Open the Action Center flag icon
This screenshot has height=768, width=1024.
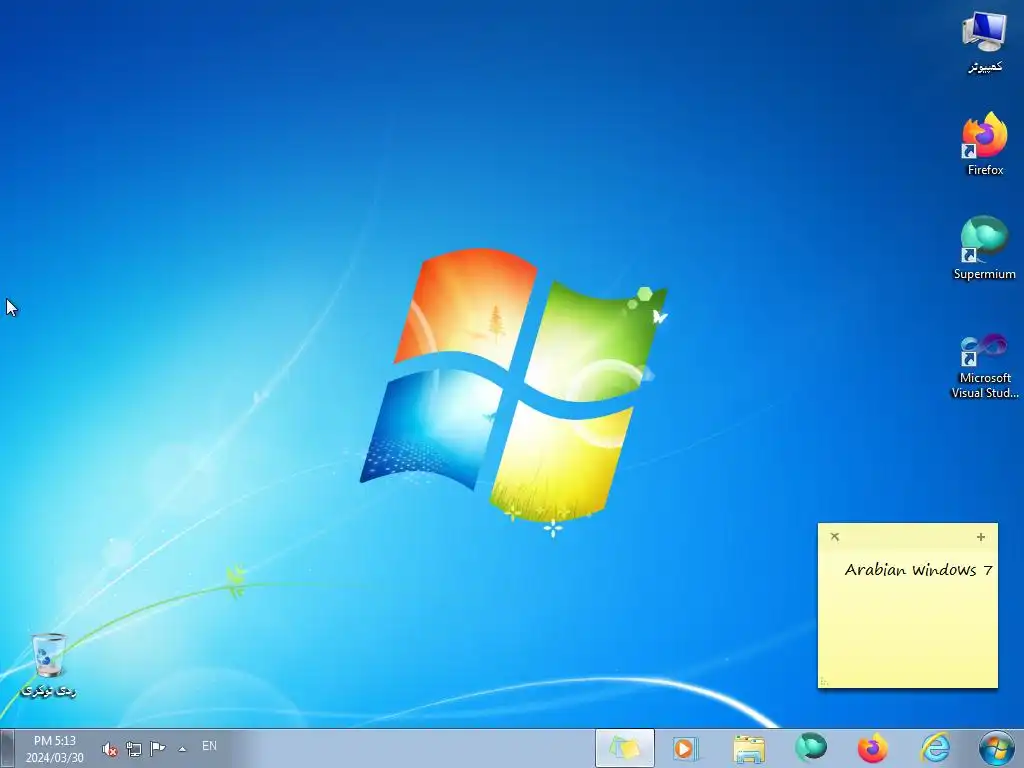tap(157, 748)
